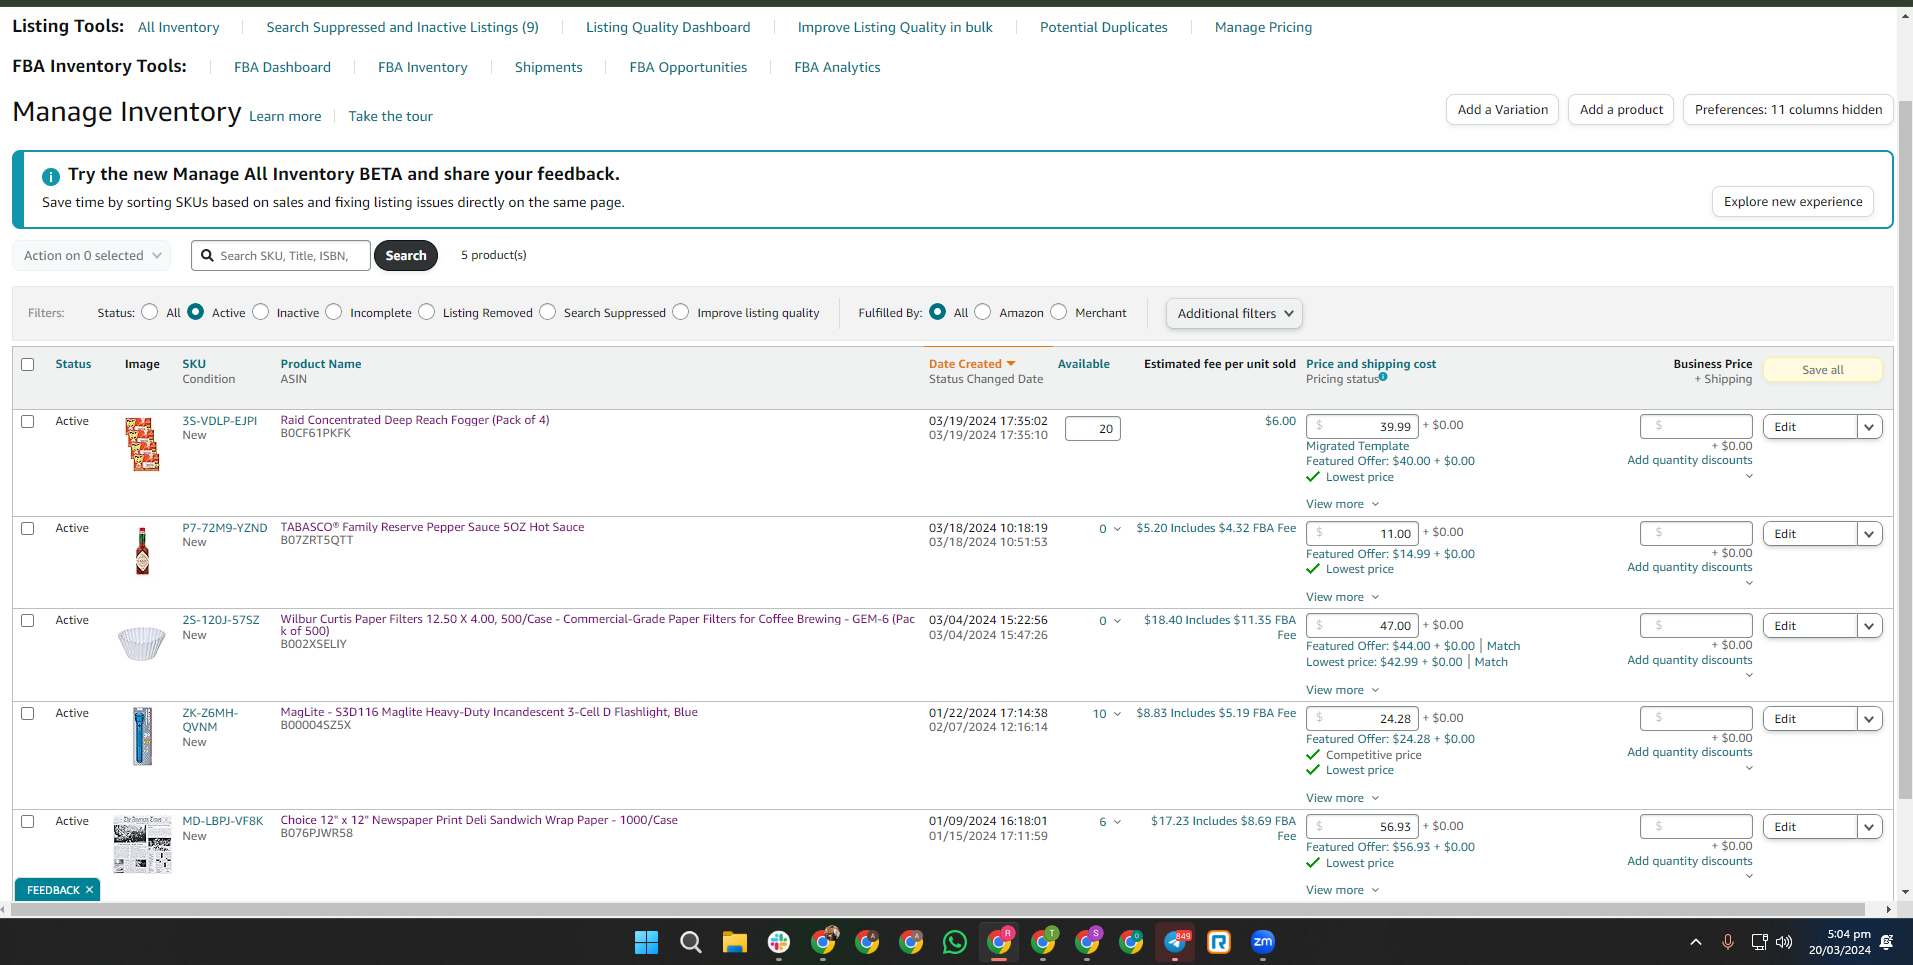Open WhatsApp from the taskbar

pyautogui.click(x=955, y=942)
